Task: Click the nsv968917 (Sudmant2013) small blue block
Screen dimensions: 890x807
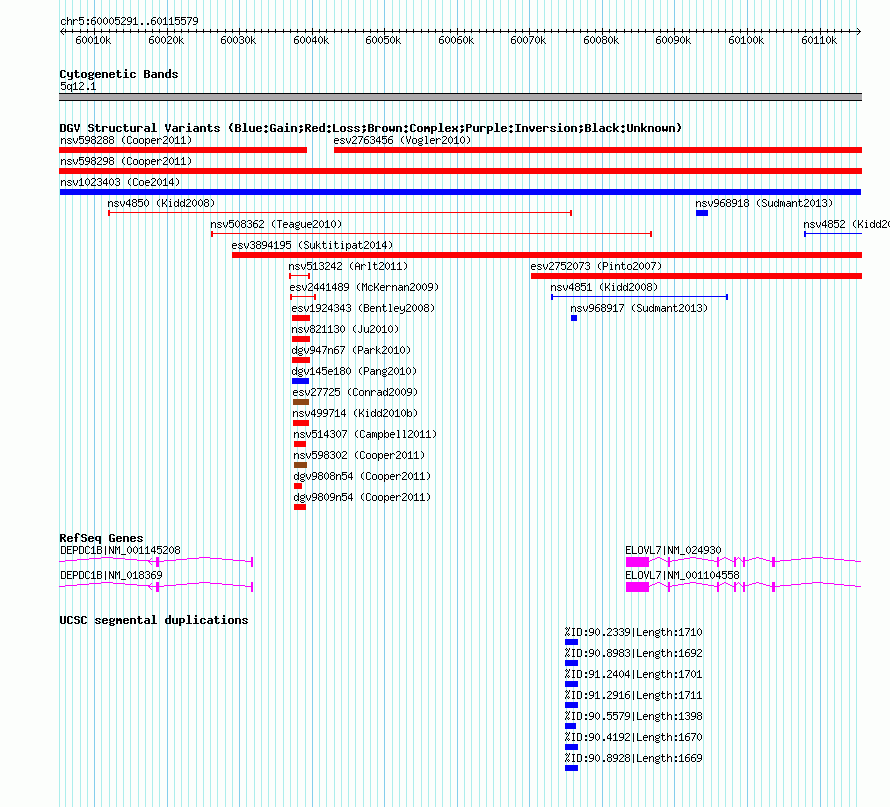Action: (x=574, y=318)
